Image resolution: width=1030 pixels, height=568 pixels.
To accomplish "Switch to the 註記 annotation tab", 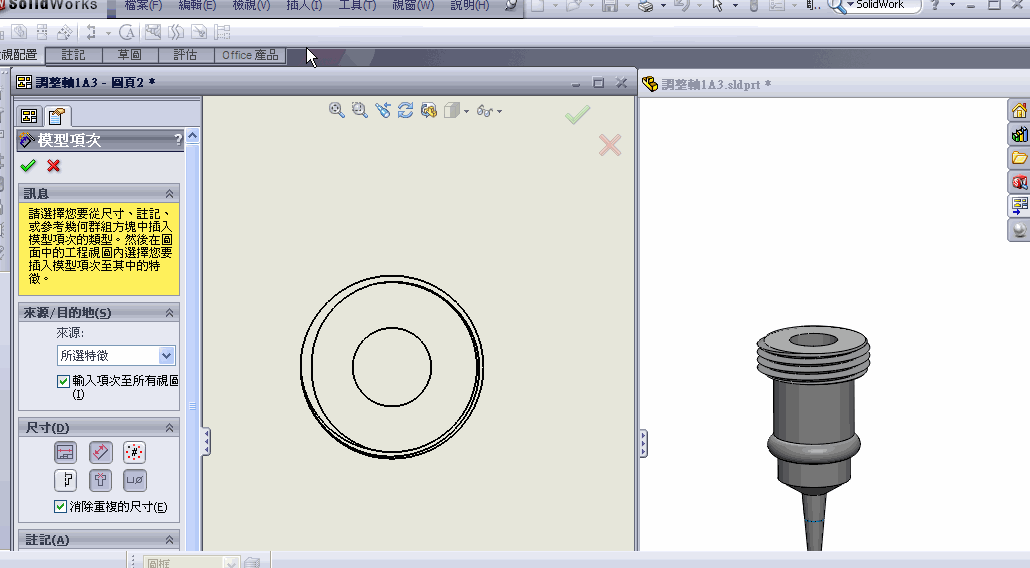I will (x=73, y=55).
